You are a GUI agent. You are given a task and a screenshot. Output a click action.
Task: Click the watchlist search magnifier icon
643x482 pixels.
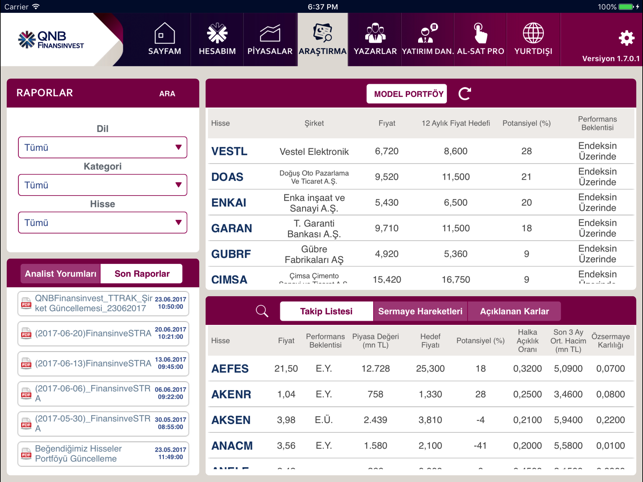click(x=262, y=311)
